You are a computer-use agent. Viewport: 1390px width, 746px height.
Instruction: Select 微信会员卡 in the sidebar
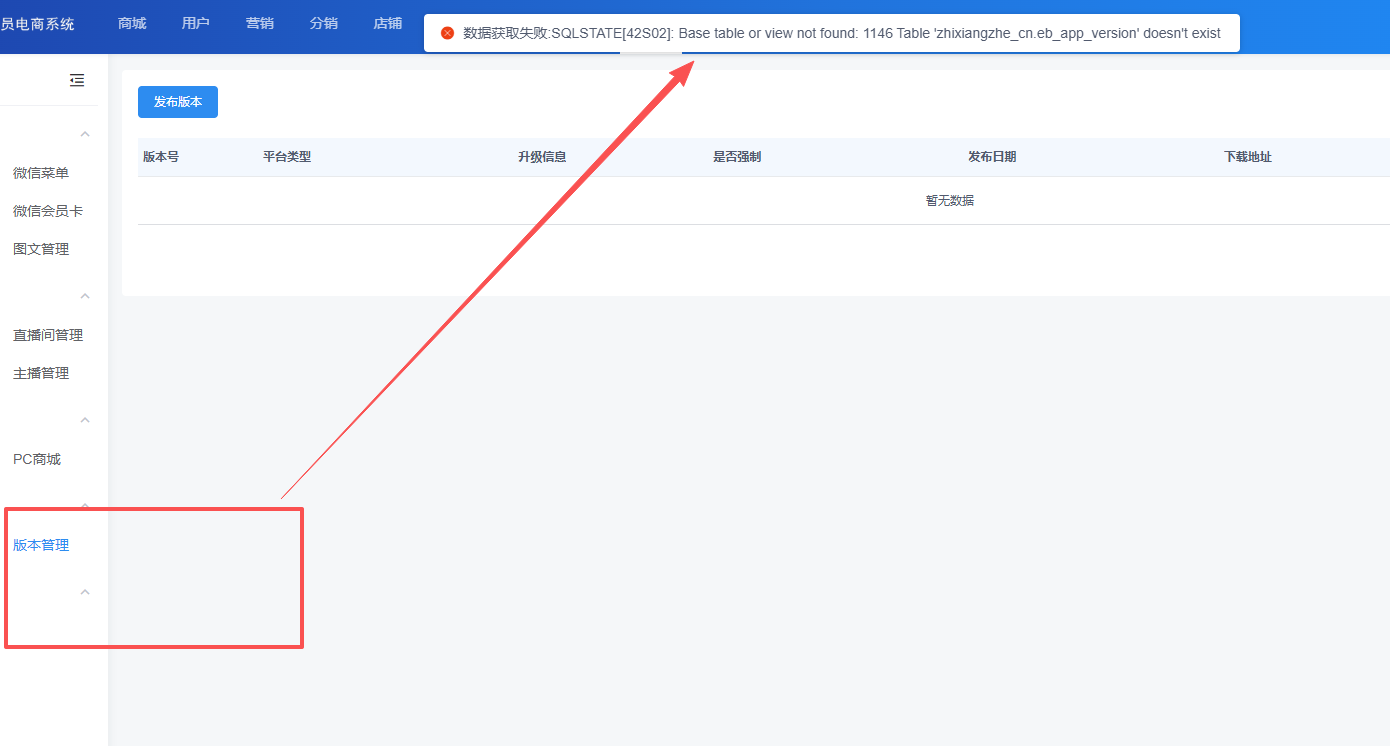click(48, 211)
